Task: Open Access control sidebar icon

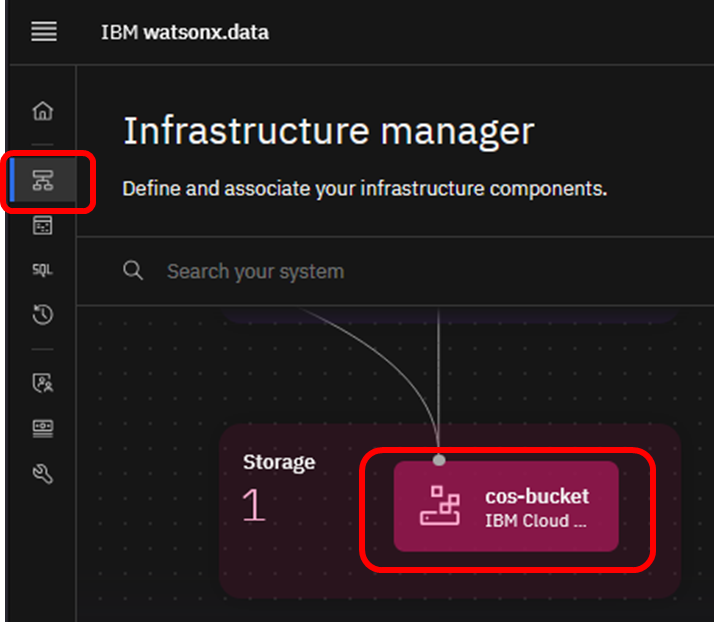Action: (43, 382)
